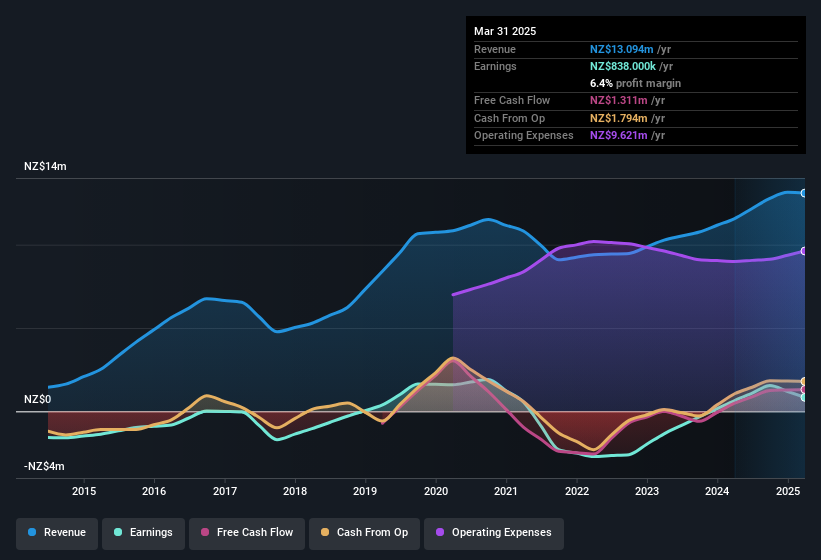Viewport: 821px width, 560px height.
Task: Click the NZ$13.094m revenue value
Action: pos(622,49)
